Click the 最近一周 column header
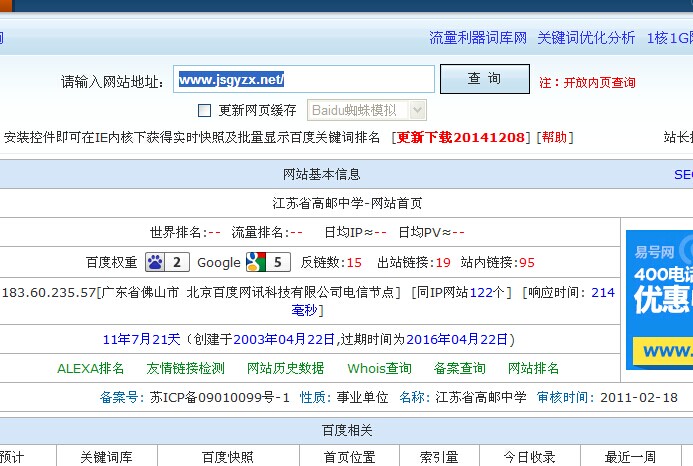This screenshot has height=466, width=693. [x=630, y=457]
